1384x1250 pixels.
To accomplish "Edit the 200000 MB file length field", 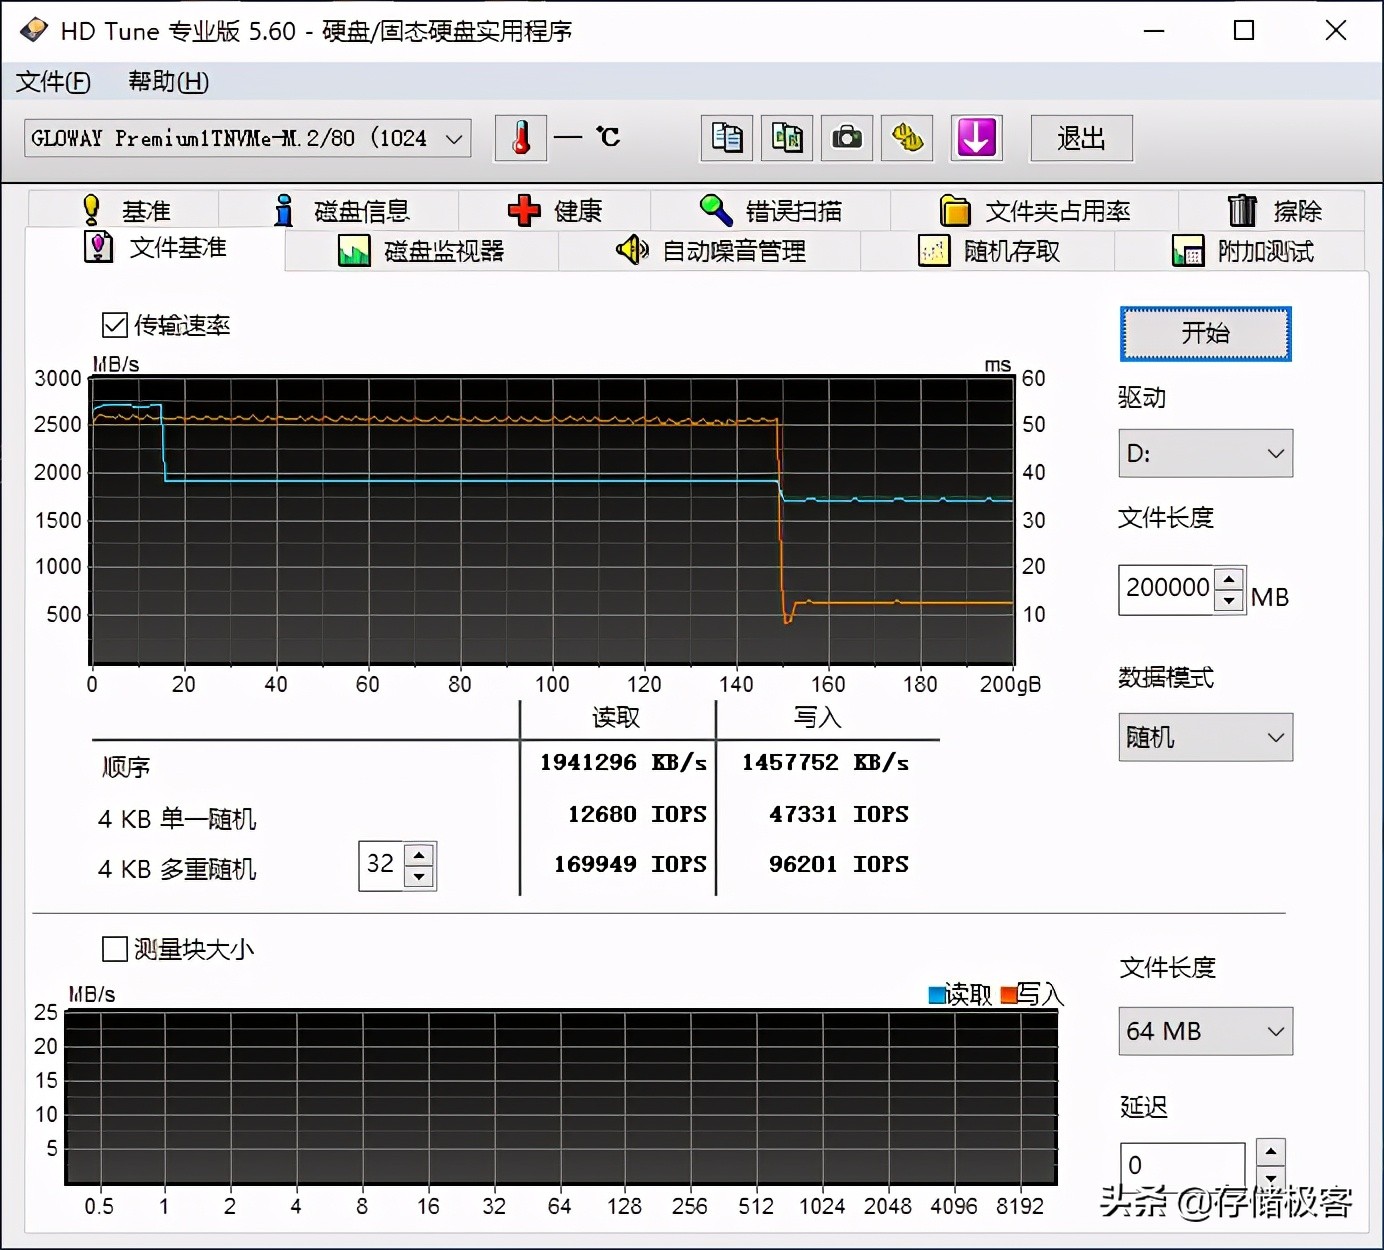I will [1168, 589].
